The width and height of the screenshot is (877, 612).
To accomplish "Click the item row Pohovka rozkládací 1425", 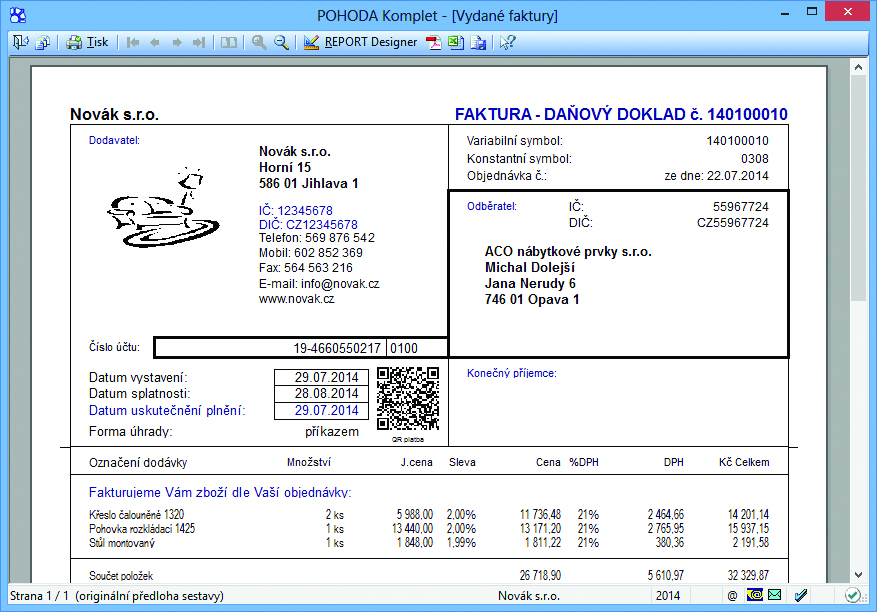I will point(428,528).
